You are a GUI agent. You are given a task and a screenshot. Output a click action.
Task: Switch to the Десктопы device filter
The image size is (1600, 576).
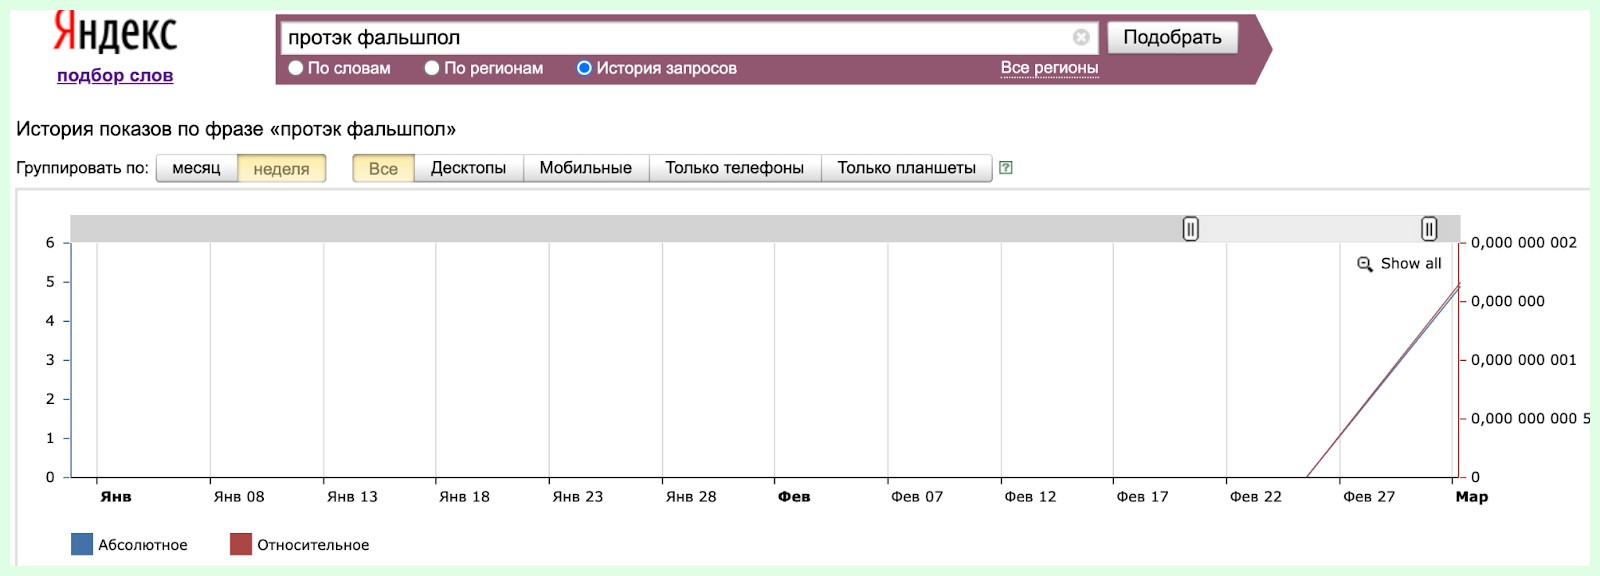468,168
